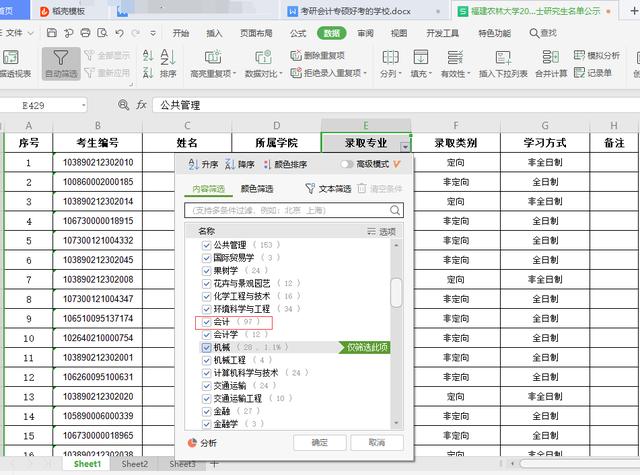Uncheck the 公共管理 checkbox

pyautogui.click(x=207, y=245)
